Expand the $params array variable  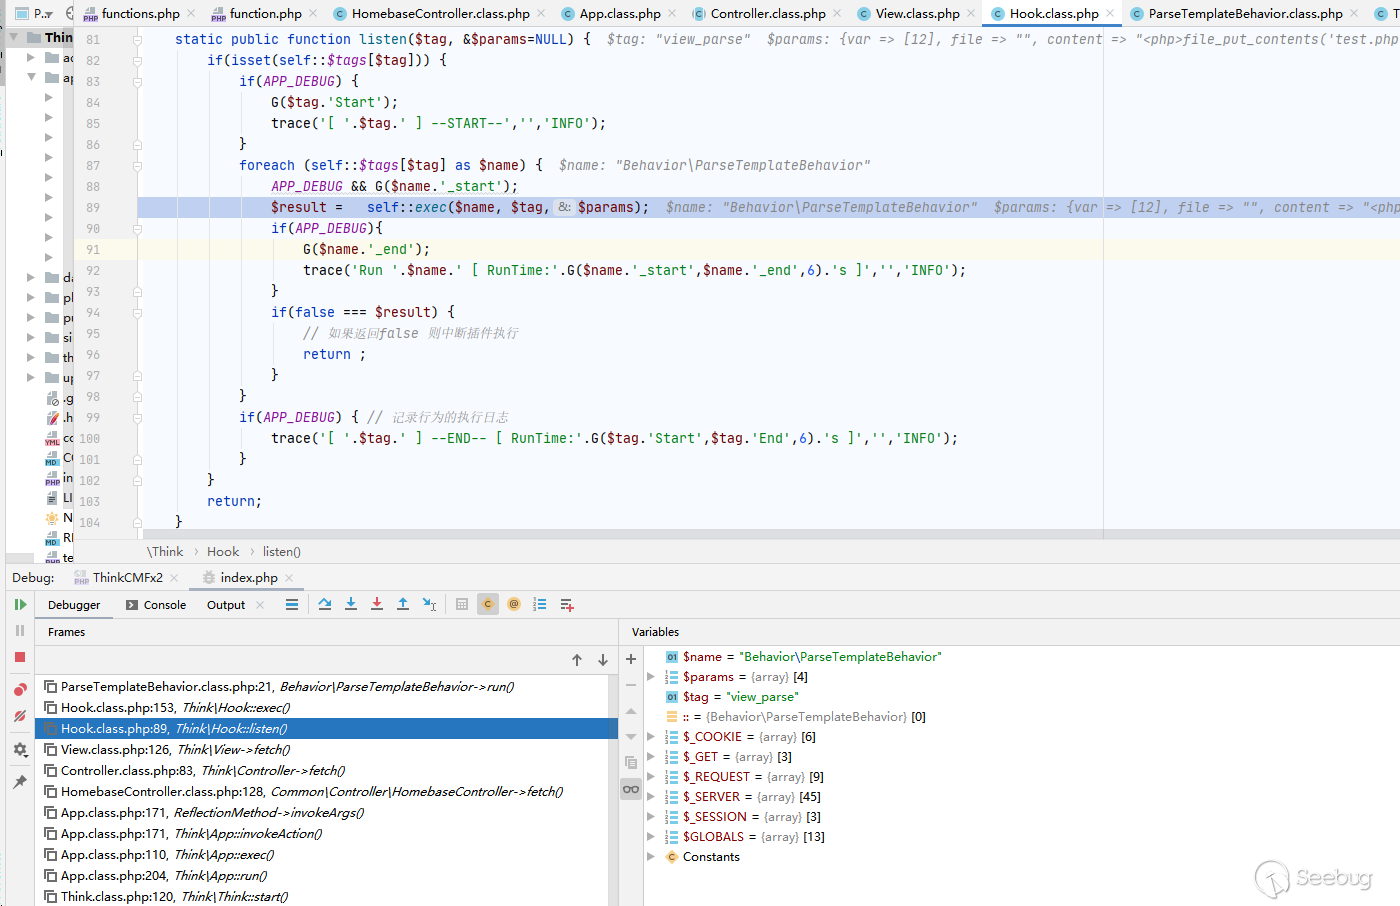click(652, 677)
